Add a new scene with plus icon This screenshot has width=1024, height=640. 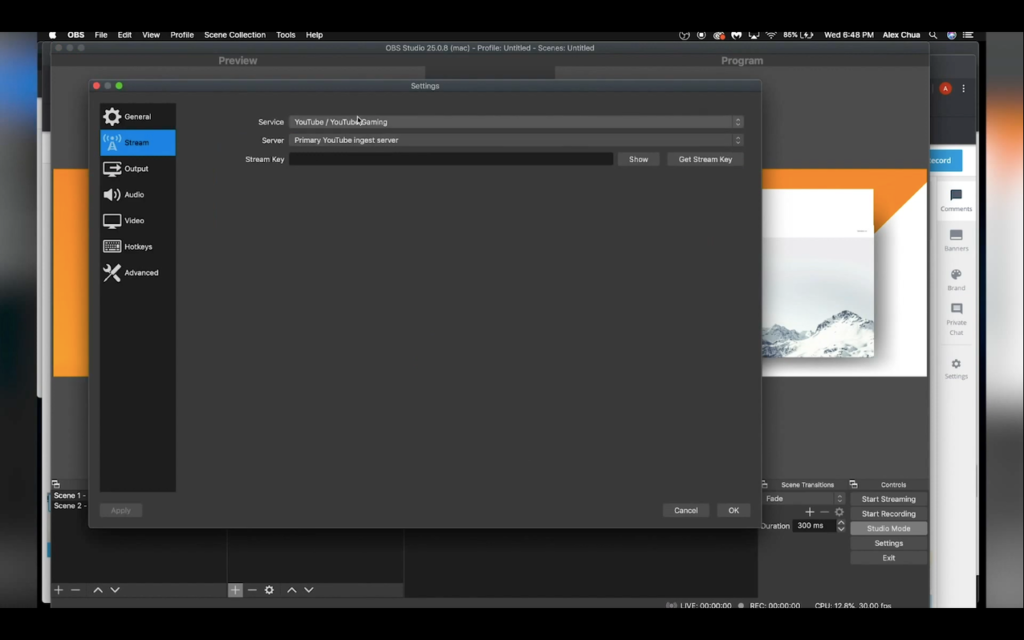[x=59, y=590]
